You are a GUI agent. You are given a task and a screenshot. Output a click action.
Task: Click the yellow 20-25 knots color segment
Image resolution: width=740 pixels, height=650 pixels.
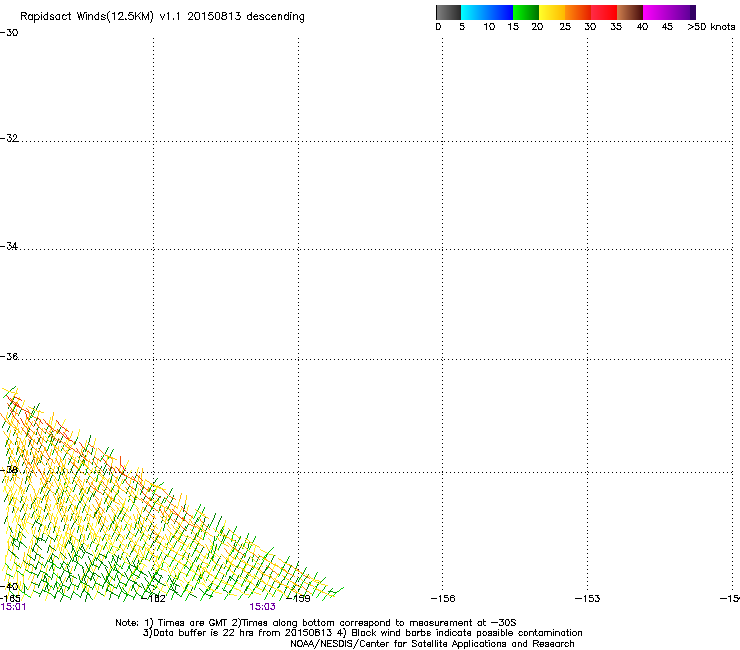552,12
